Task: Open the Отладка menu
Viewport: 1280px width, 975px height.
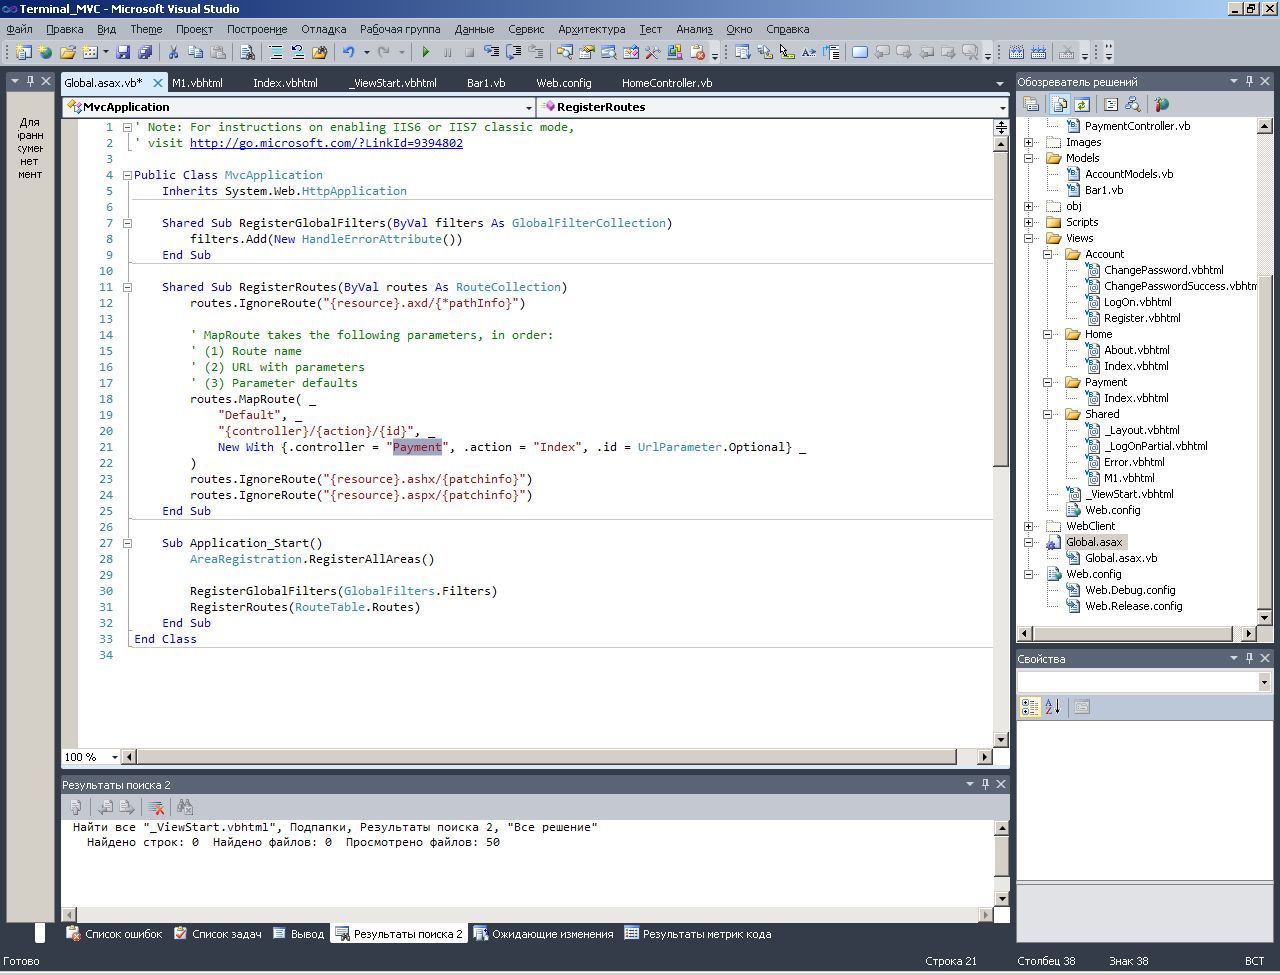Action: tap(323, 29)
